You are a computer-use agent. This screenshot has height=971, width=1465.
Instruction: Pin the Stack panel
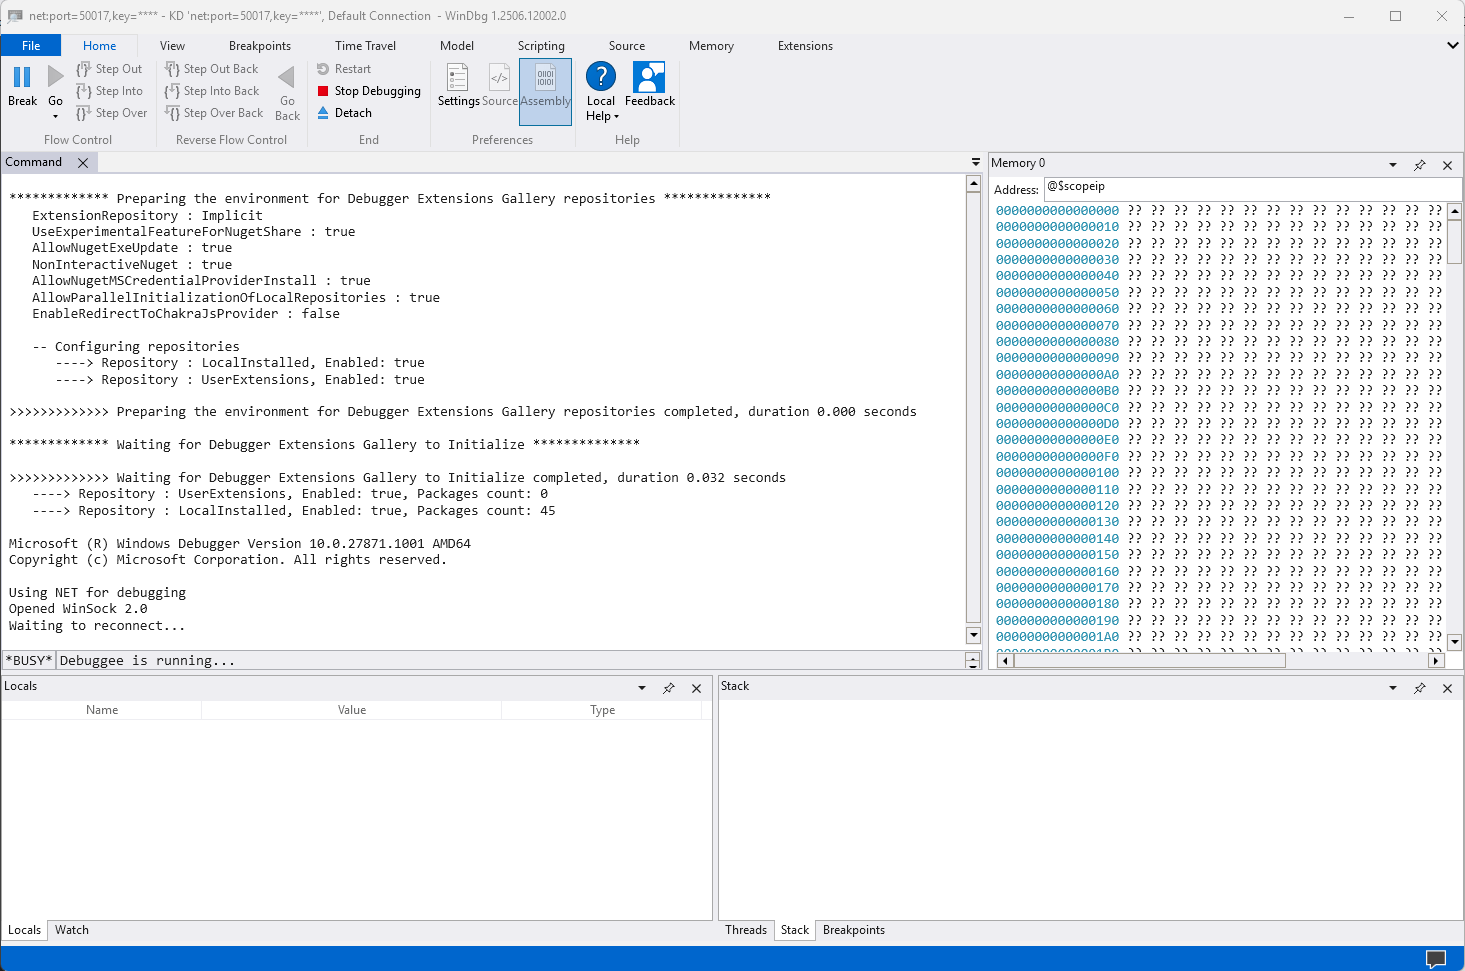(1420, 688)
